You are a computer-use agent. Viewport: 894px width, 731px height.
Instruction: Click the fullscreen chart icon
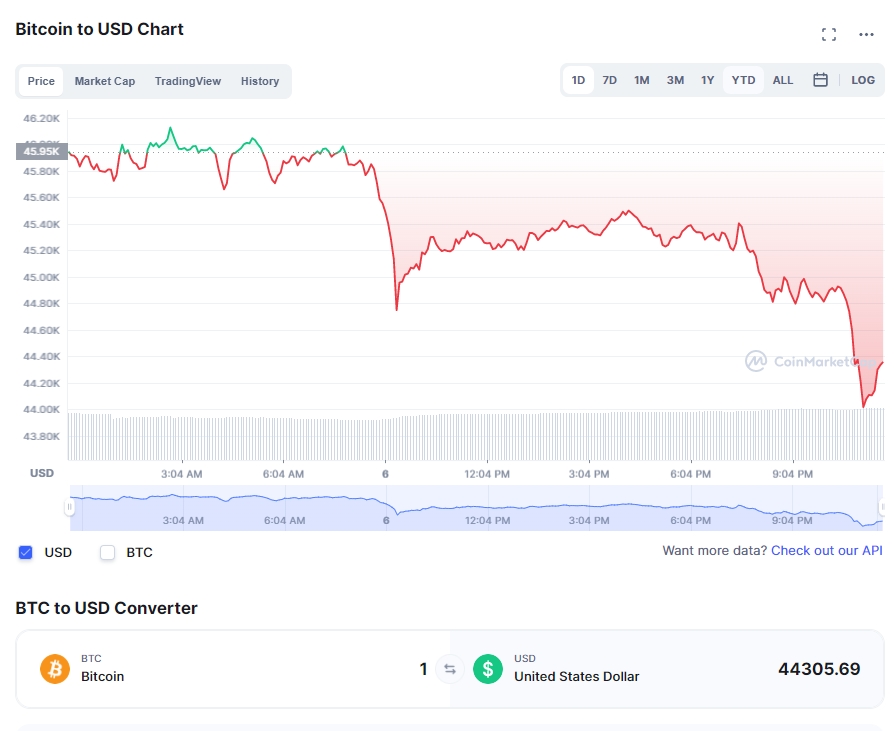[x=829, y=35]
